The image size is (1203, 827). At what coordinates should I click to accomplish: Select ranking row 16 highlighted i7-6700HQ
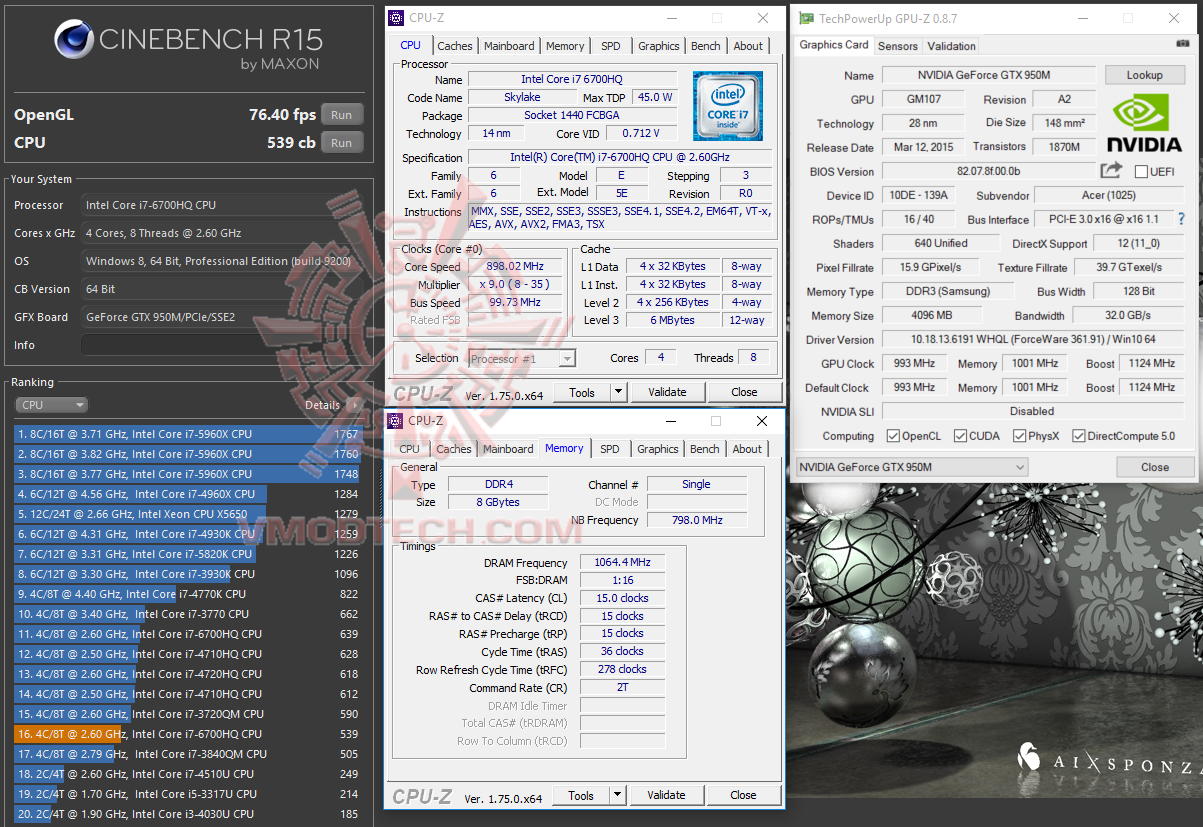click(187, 734)
